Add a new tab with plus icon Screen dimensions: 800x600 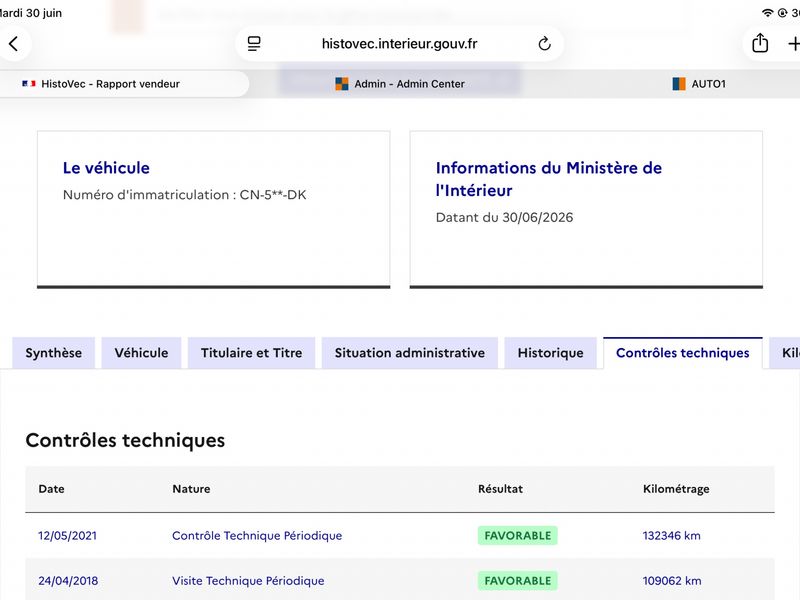794,44
